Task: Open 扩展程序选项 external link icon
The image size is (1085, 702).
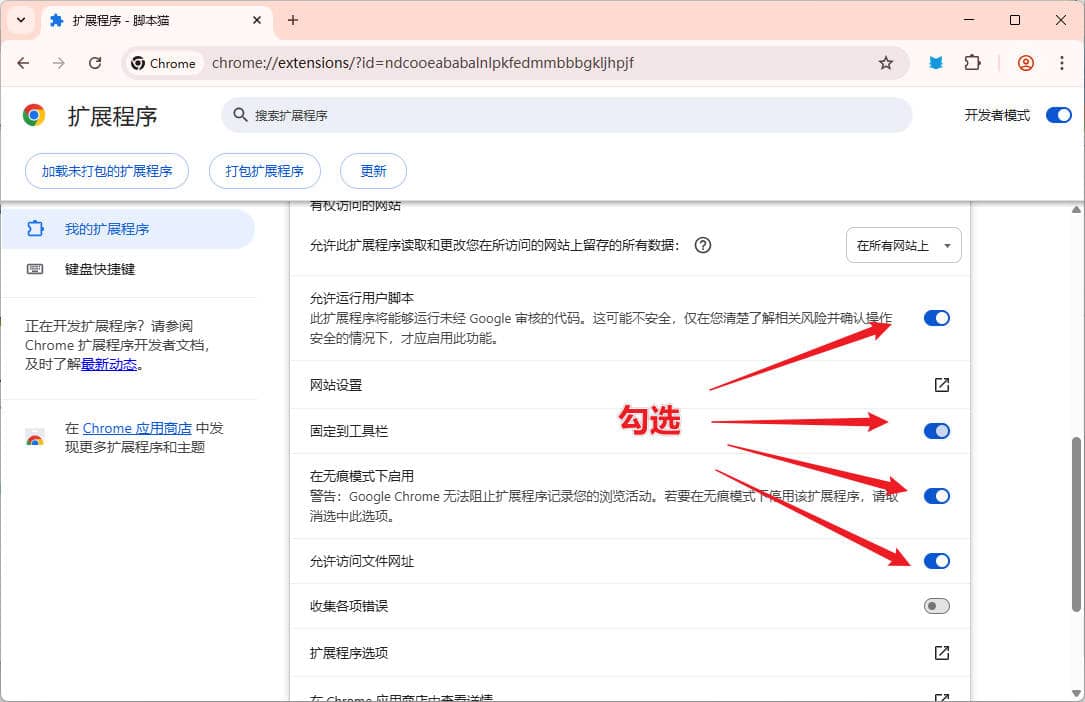Action: pyautogui.click(x=941, y=652)
